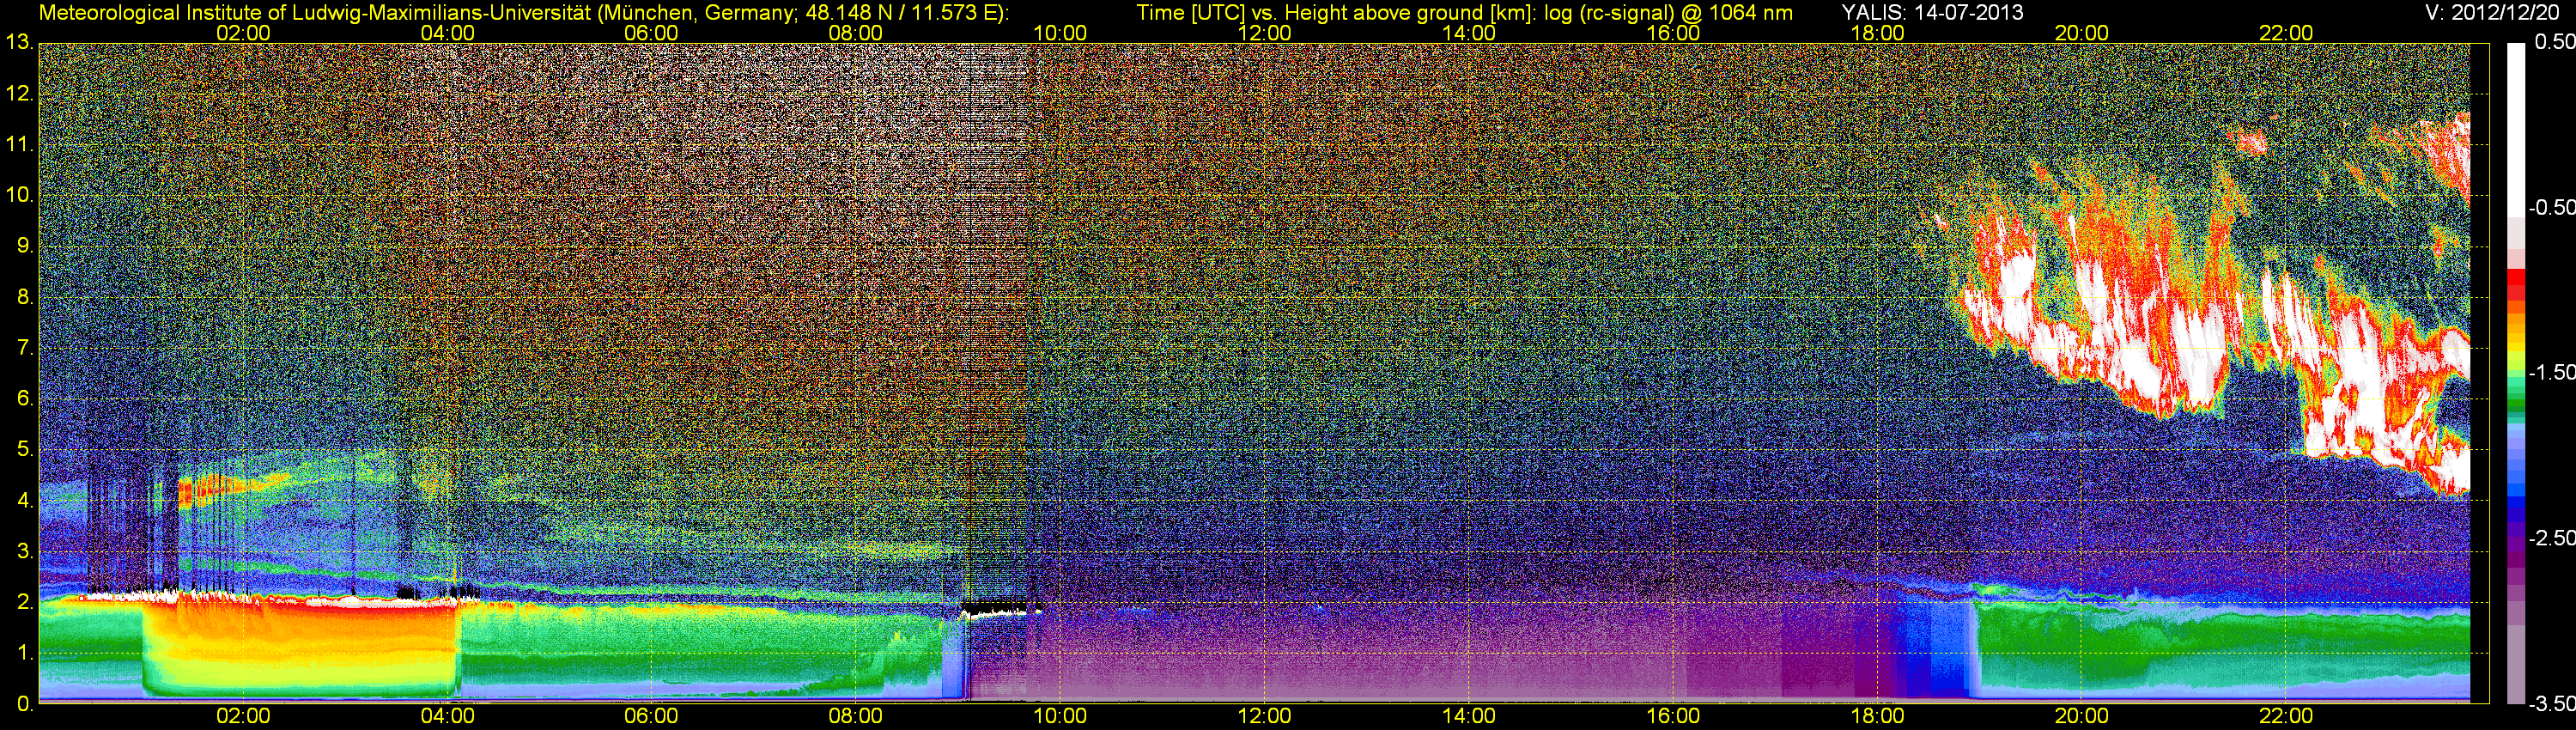Image resolution: width=2576 pixels, height=730 pixels.
Task: Click the 12:00 label on the top time axis
Action: 1264,33
